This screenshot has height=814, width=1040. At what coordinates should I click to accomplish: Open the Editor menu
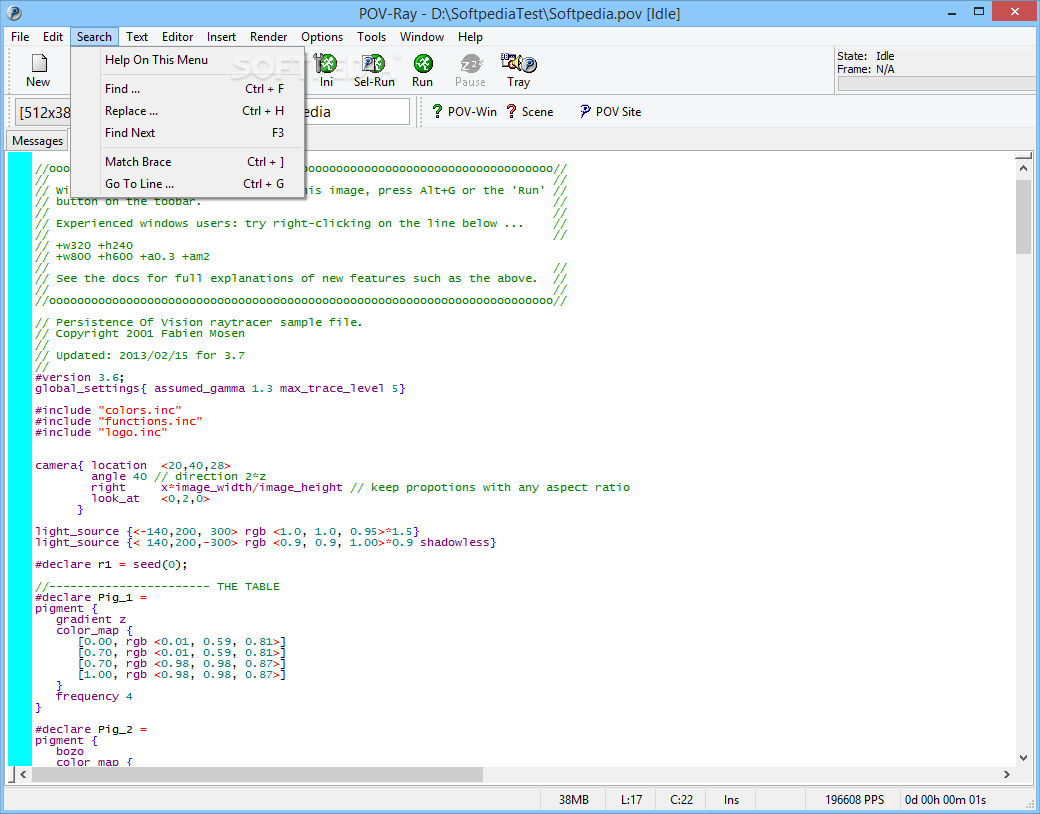point(177,36)
